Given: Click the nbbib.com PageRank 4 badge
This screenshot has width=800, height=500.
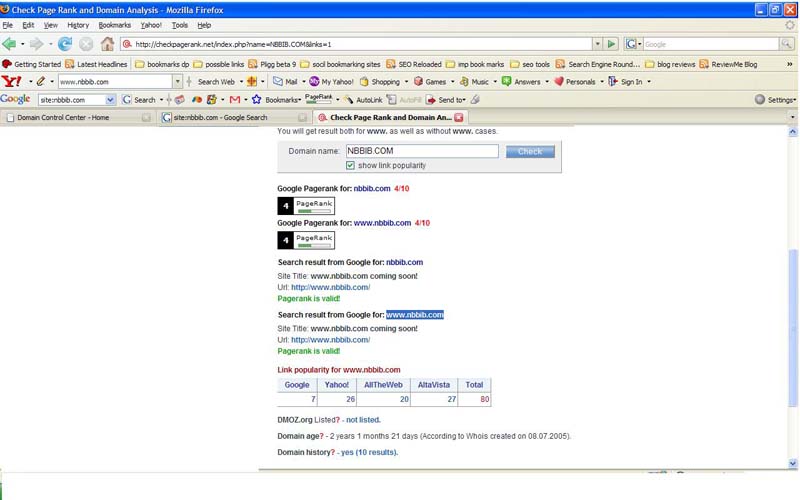Looking at the screenshot, I should pyautogui.click(x=306, y=206).
